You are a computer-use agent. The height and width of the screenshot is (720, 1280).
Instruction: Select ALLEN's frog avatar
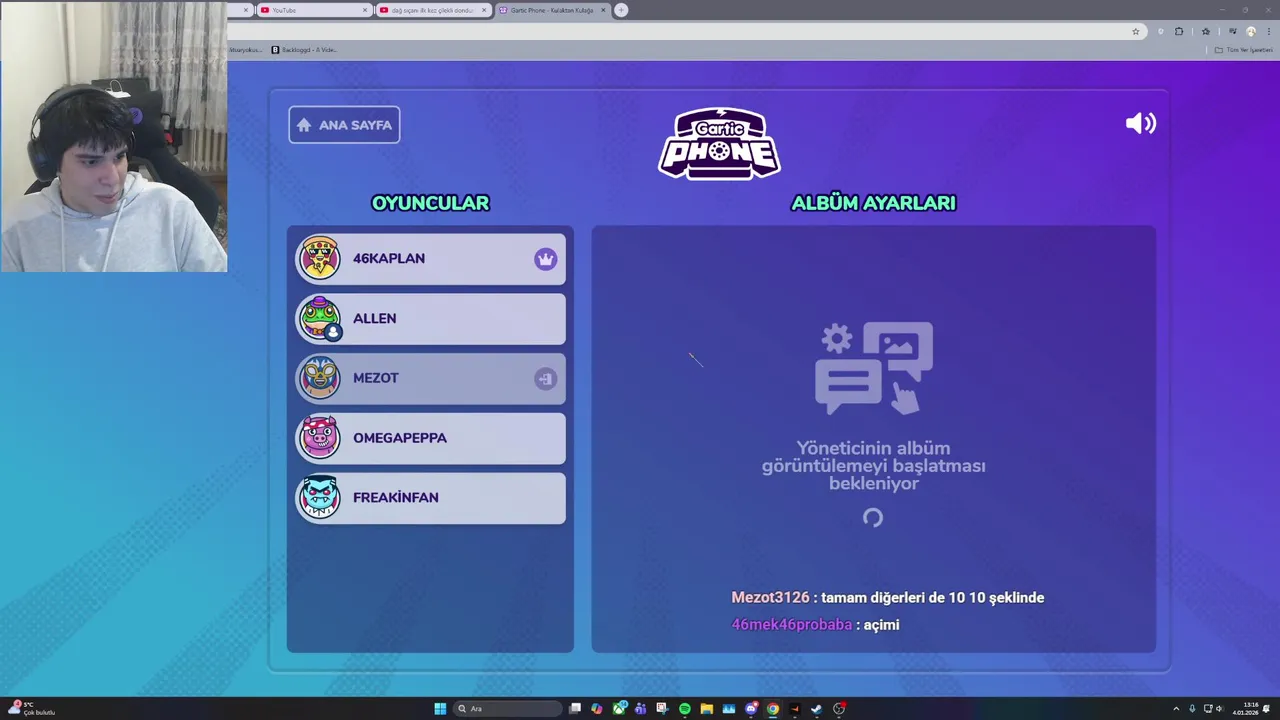(320, 318)
